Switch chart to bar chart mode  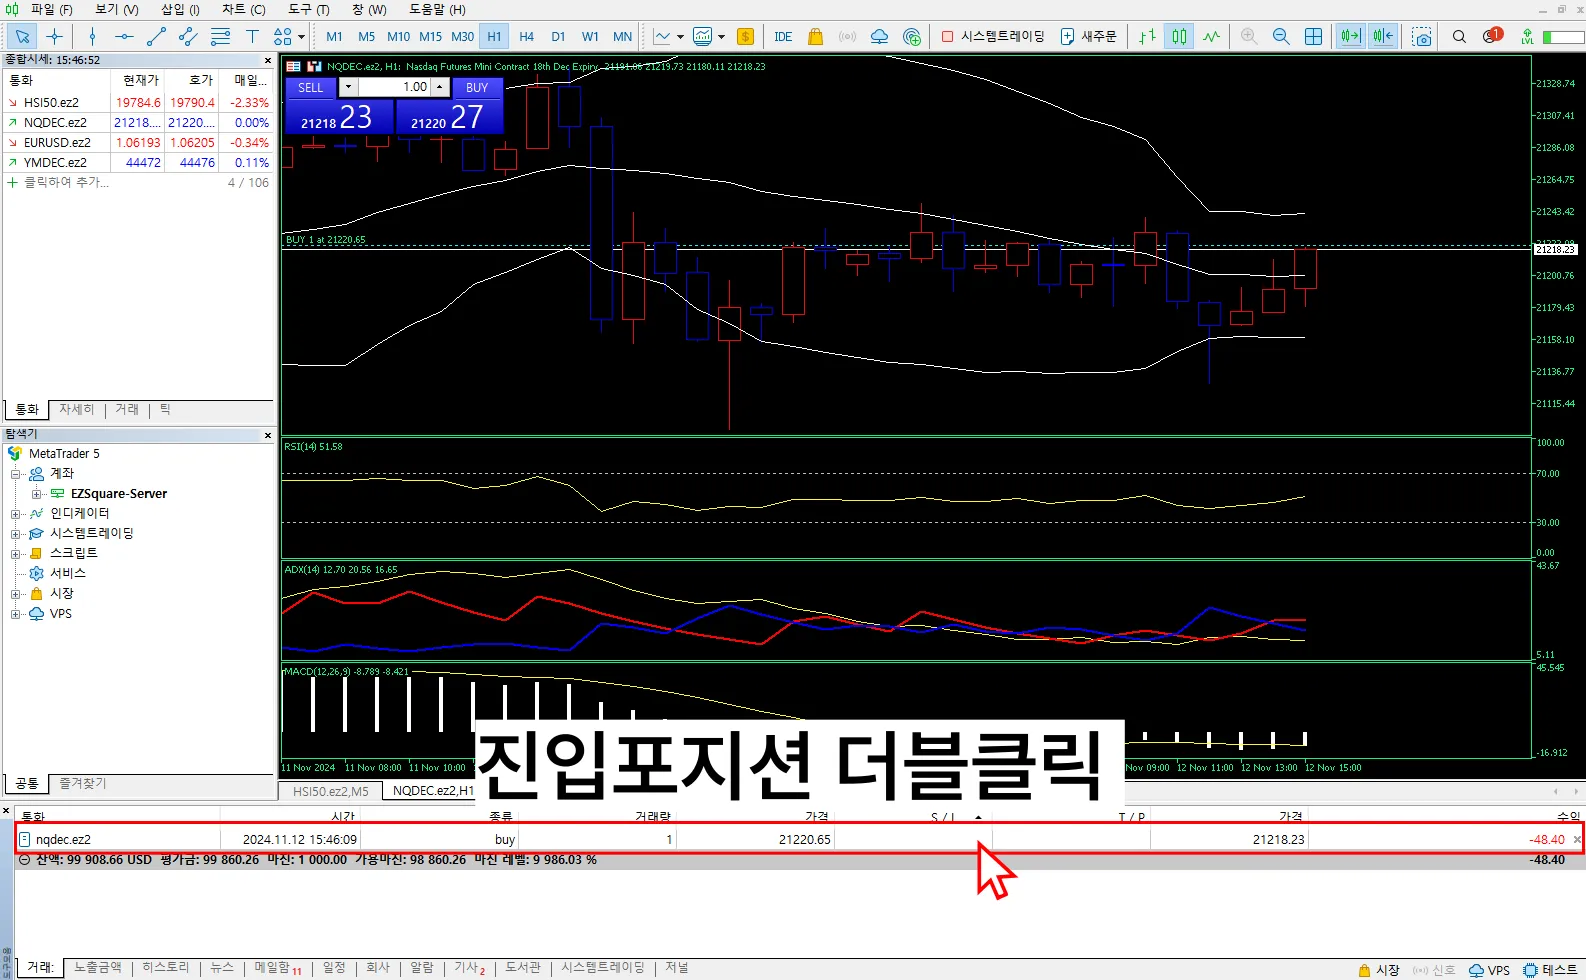[1148, 36]
